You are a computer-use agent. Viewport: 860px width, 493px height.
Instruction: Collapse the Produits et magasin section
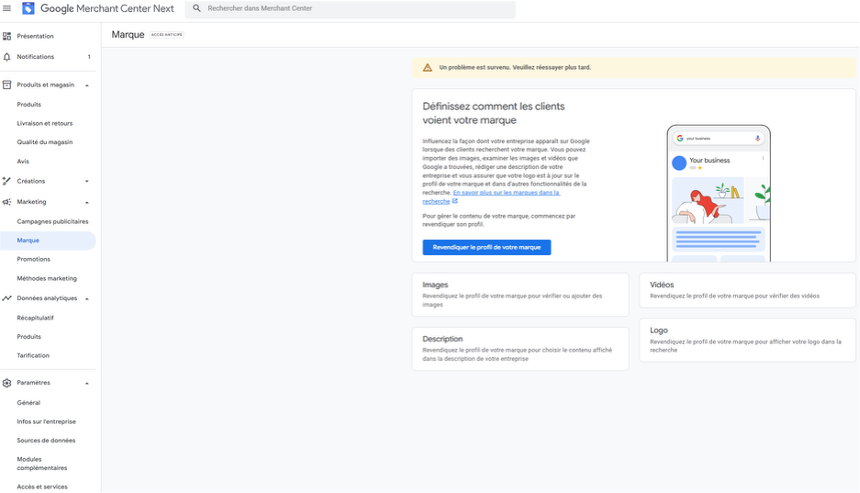87,85
